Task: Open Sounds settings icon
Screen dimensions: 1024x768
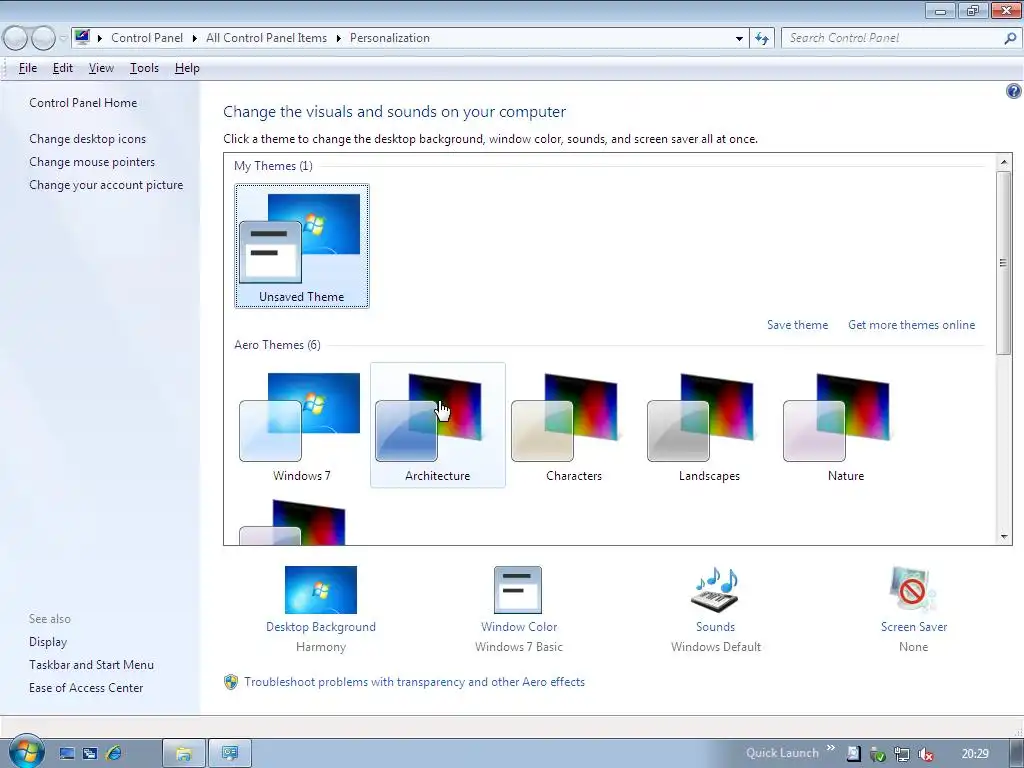Action: (715, 590)
